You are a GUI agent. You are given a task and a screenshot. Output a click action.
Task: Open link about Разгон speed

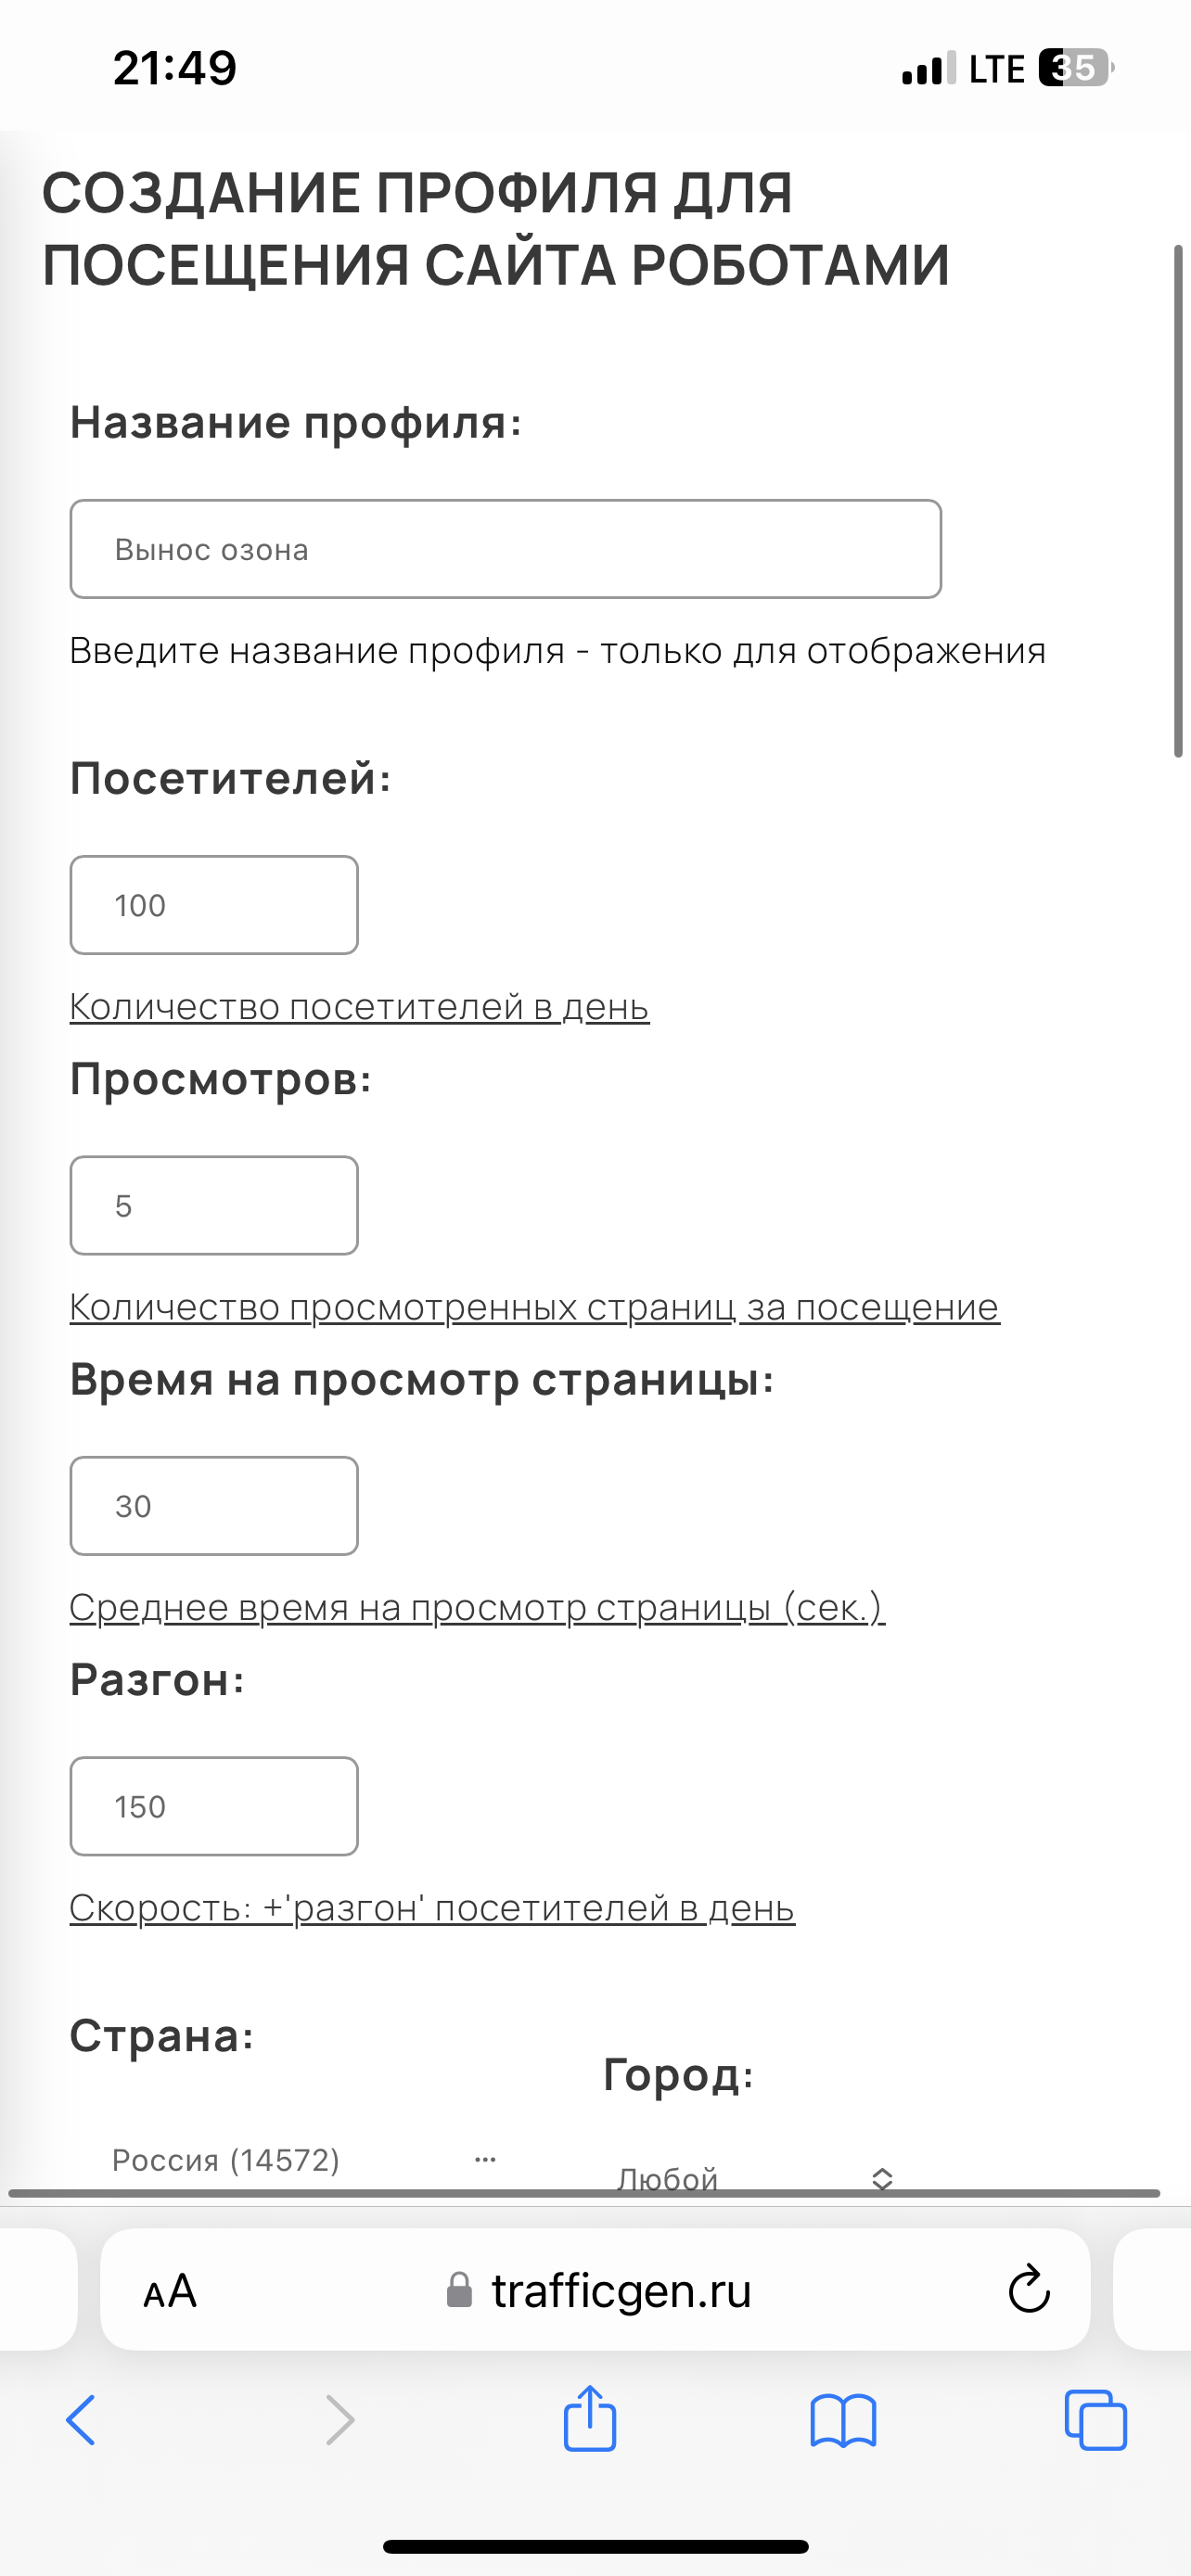click(x=431, y=1907)
